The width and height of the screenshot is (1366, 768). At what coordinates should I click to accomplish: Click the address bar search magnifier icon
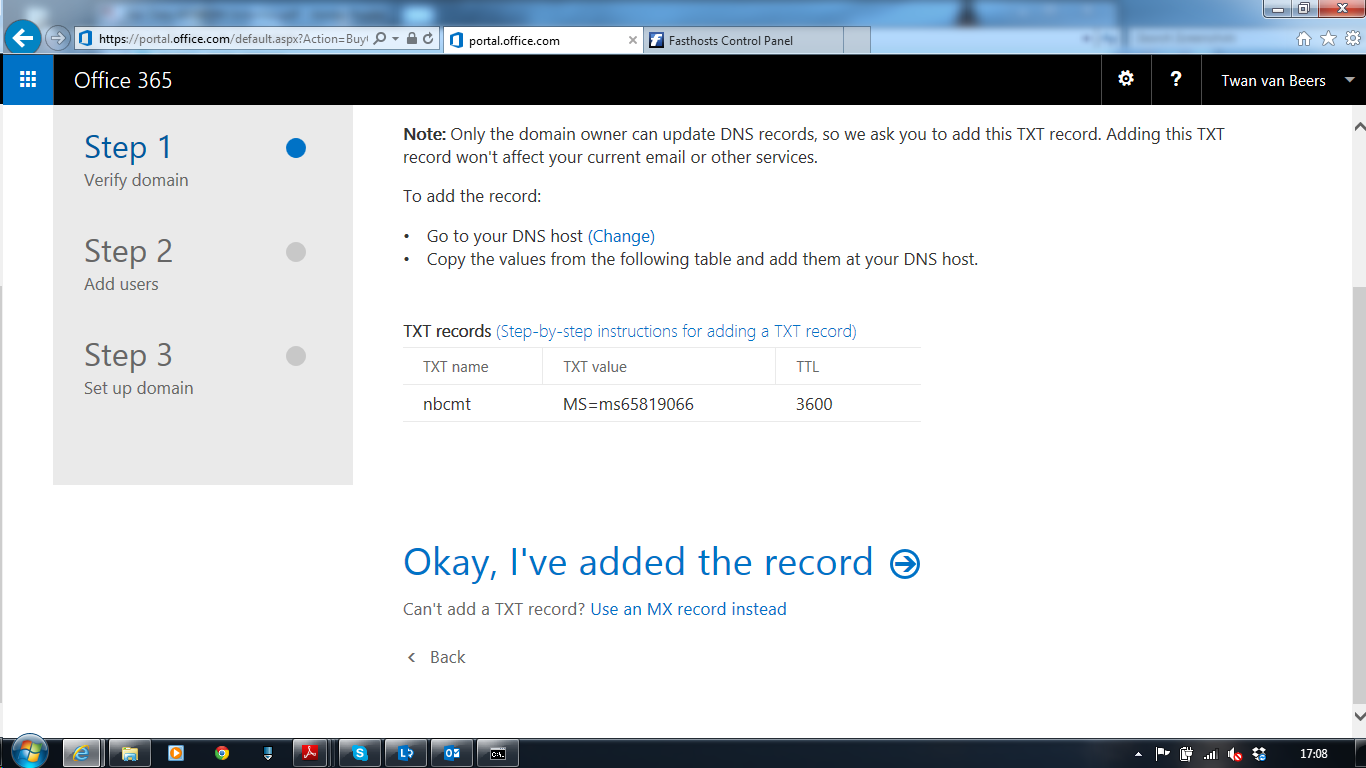click(380, 38)
